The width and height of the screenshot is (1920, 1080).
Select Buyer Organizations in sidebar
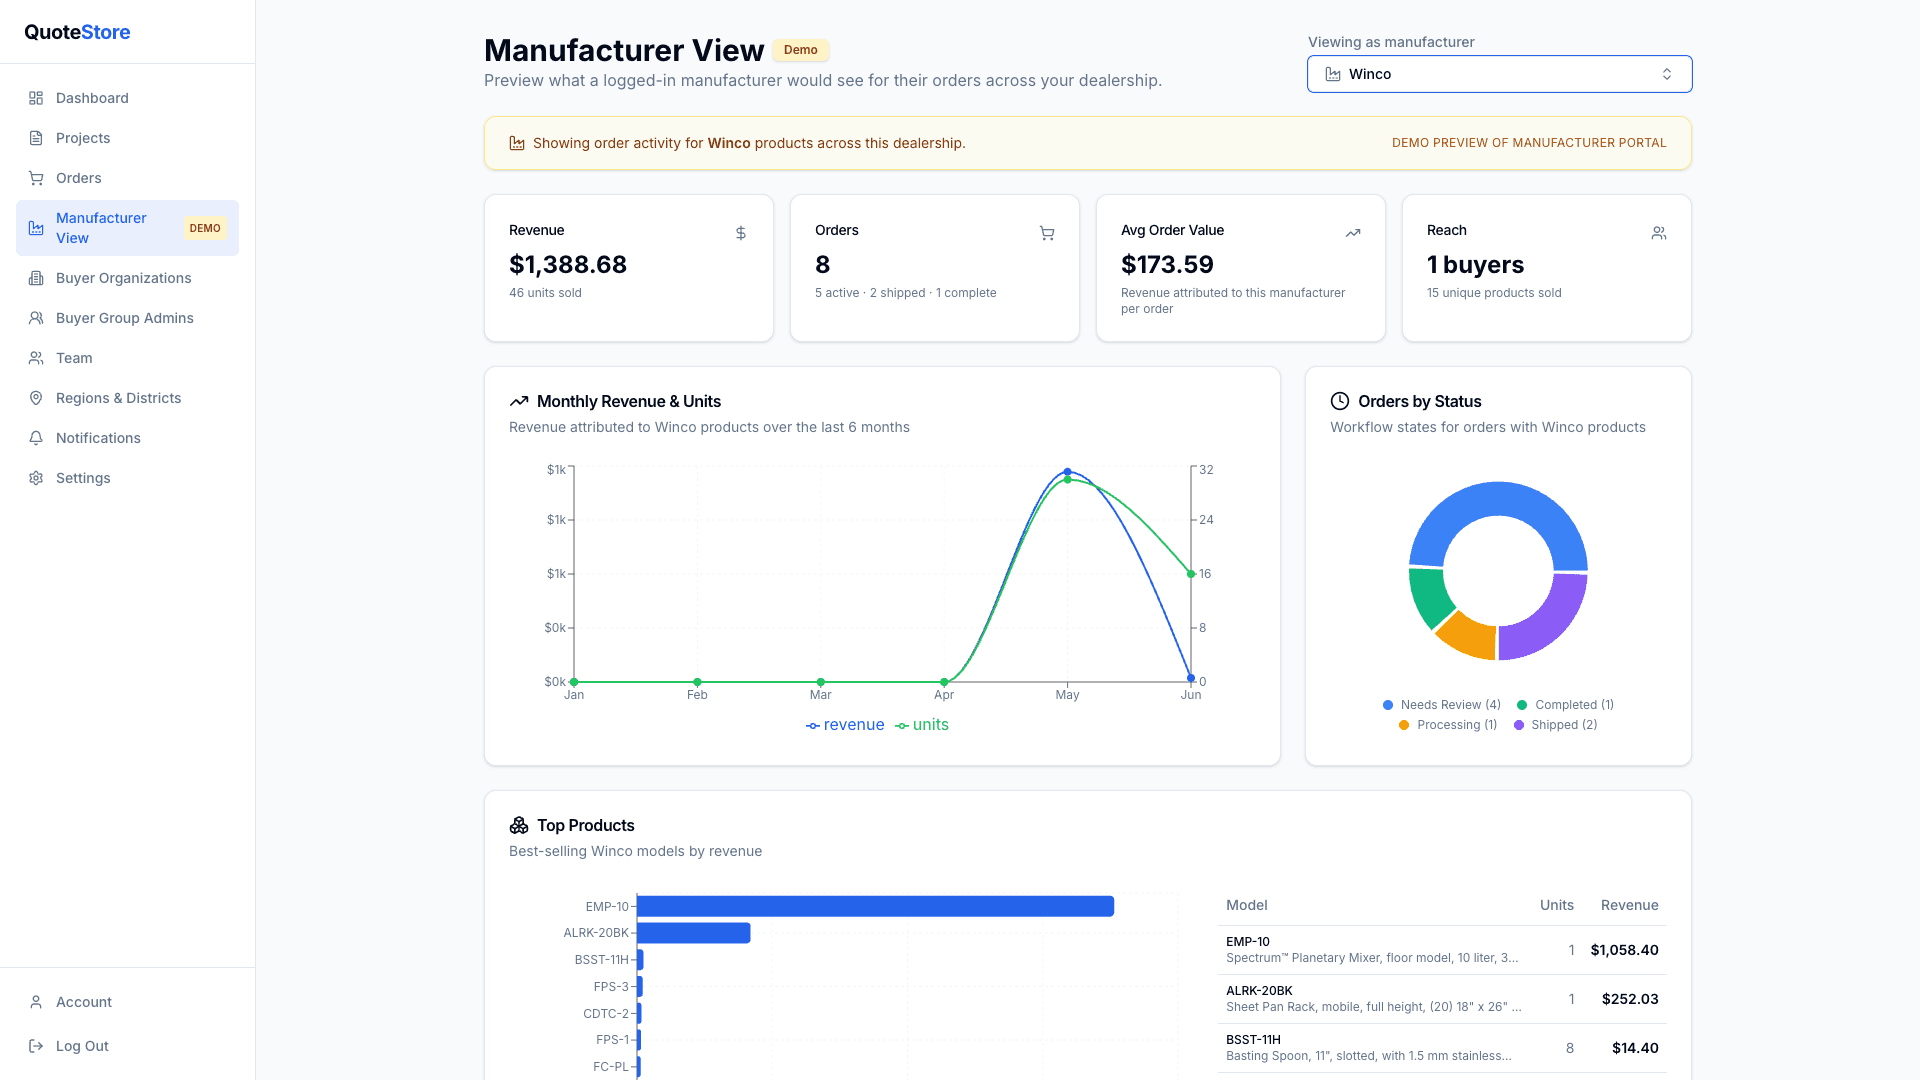tap(127, 278)
